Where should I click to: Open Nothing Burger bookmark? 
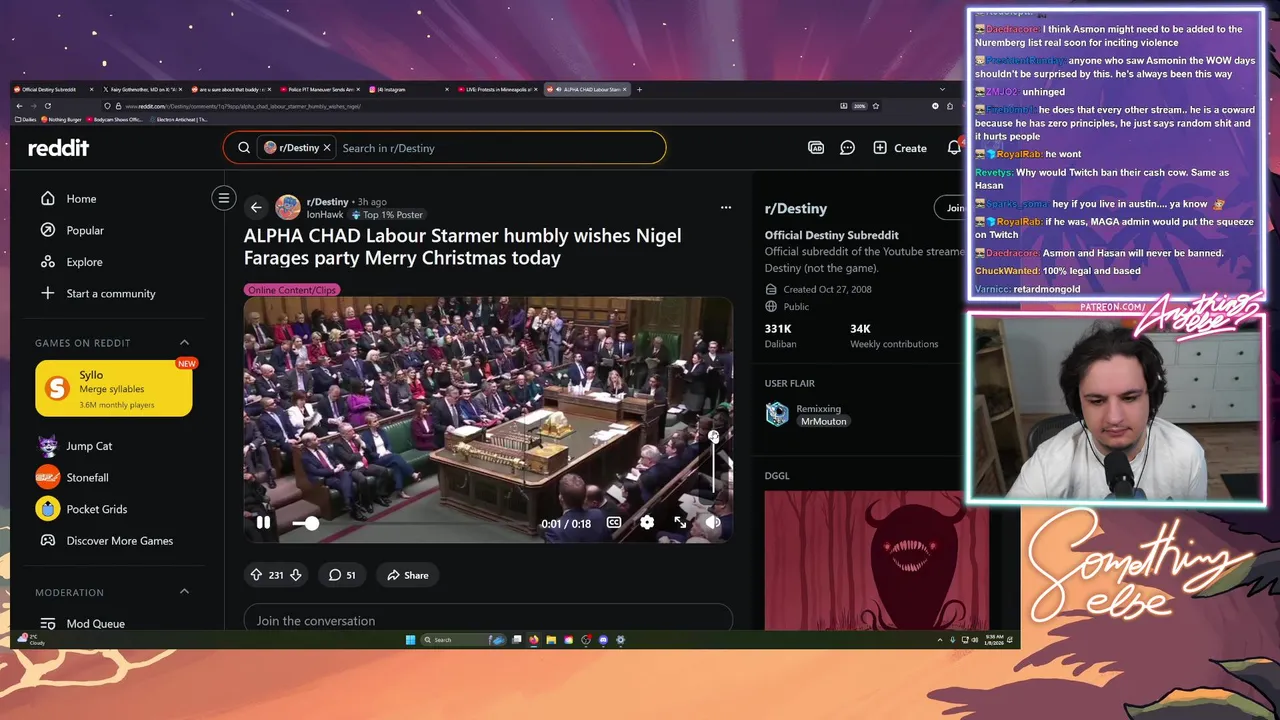[64, 119]
